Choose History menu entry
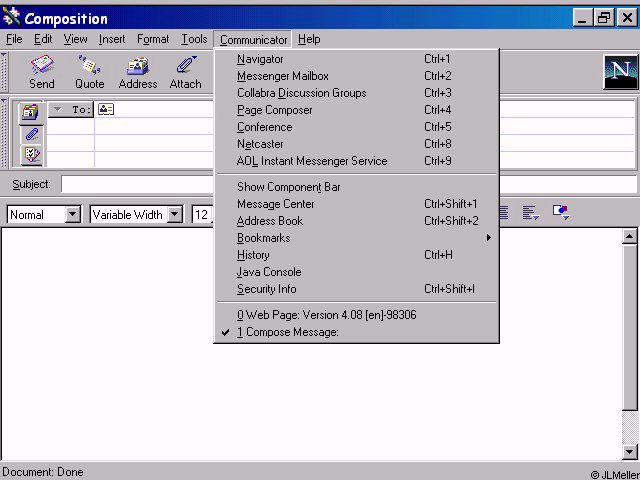 click(x=356, y=255)
